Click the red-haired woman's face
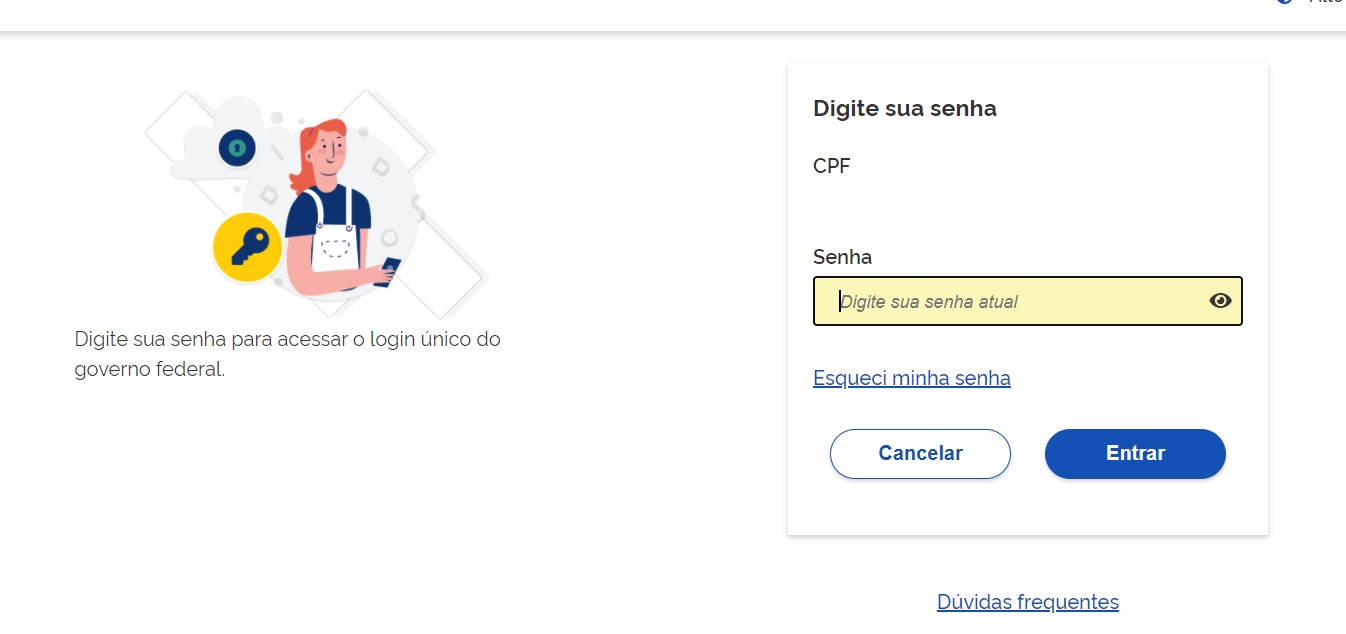This screenshot has width=1346, height=634. [329, 155]
